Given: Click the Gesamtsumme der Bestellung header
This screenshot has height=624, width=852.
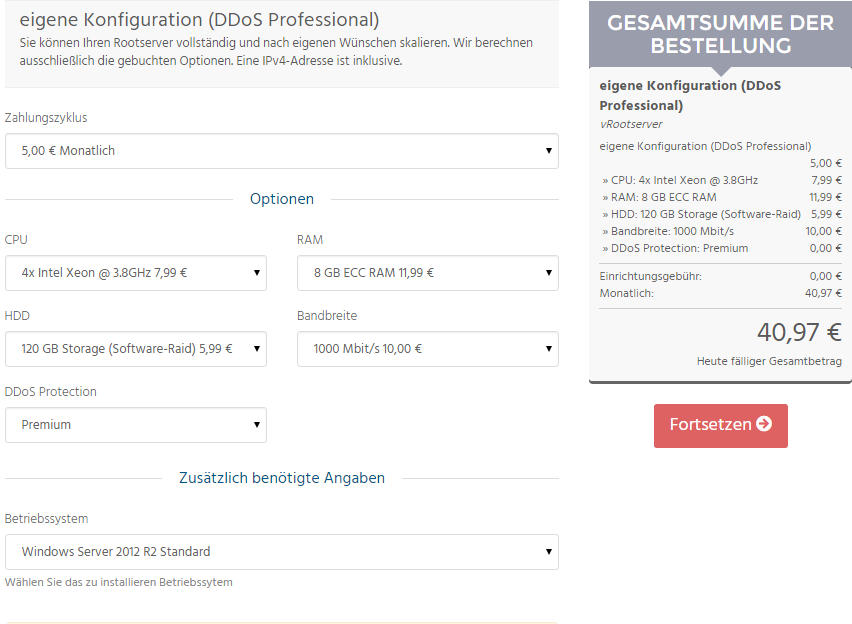Looking at the screenshot, I should click(x=721, y=34).
